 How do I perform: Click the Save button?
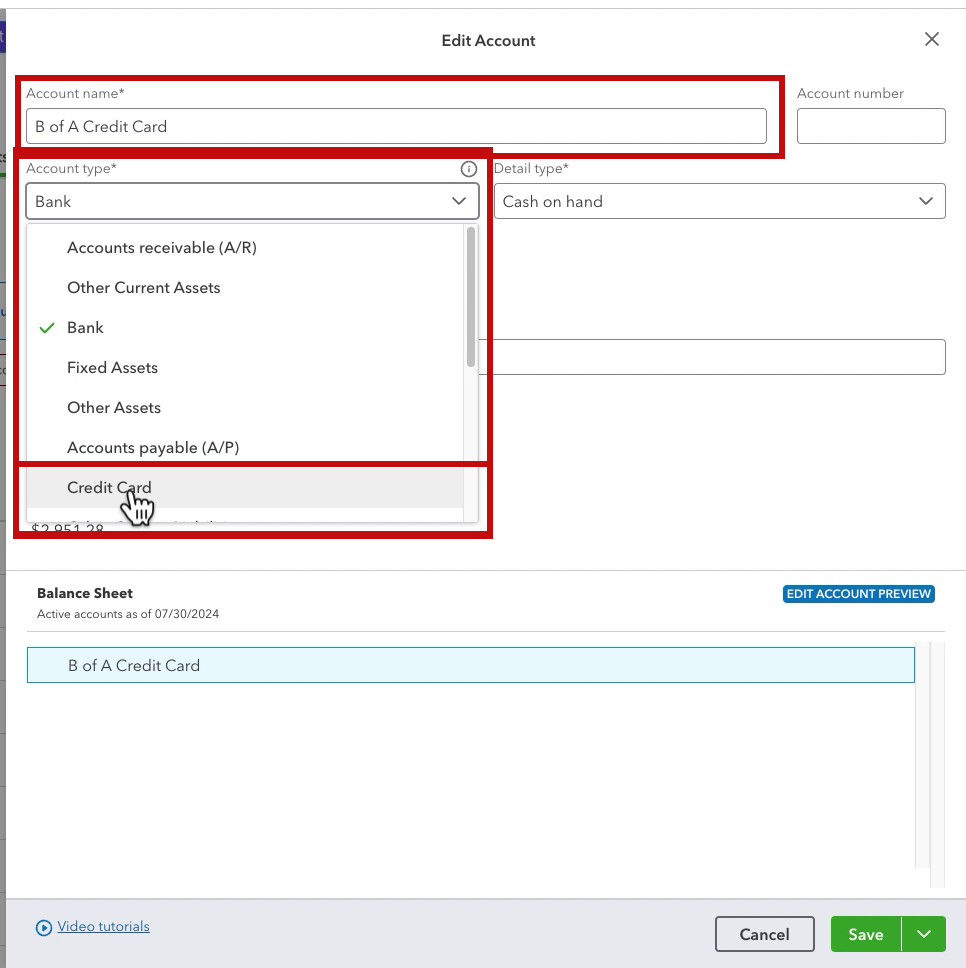pos(866,934)
